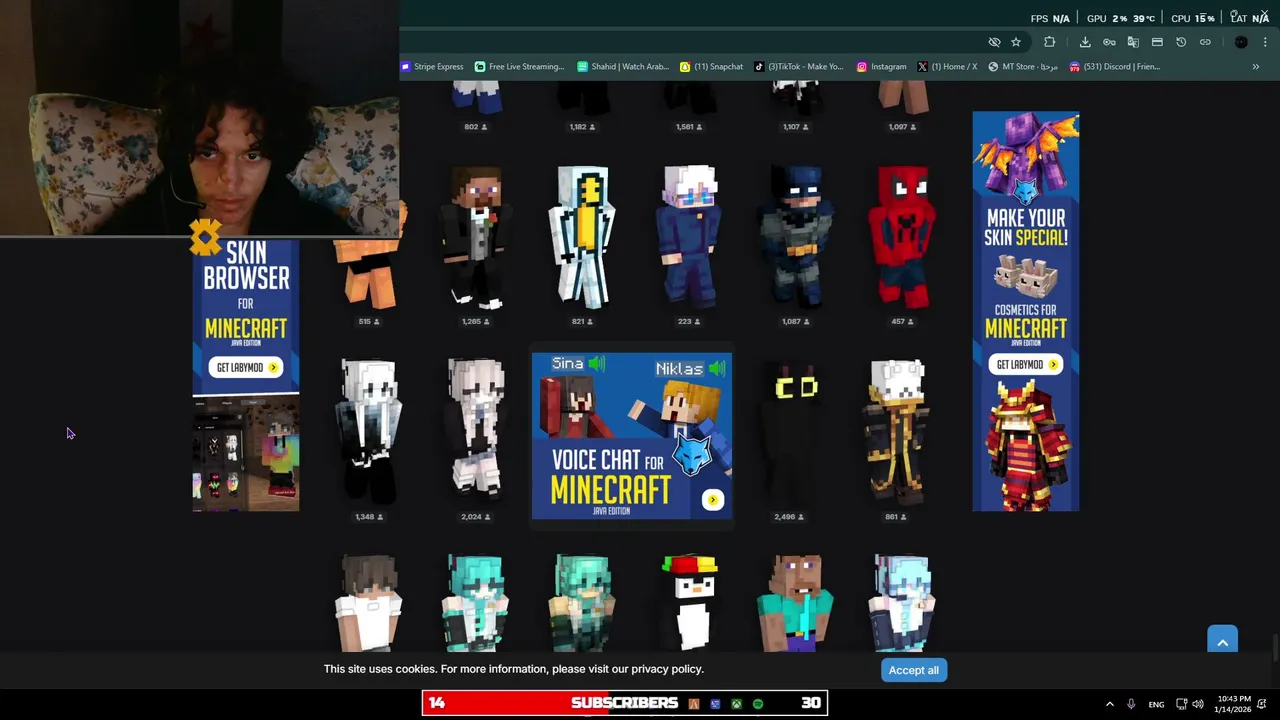The height and width of the screenshot is (720, 1280).
Task: Open the Home / X bookmark
Action: pyautogui.click(x=947, y=67)
